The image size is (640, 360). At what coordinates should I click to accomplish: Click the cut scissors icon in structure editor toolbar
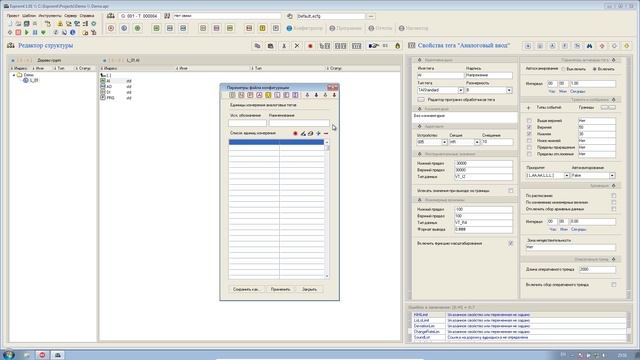[284, 46]
